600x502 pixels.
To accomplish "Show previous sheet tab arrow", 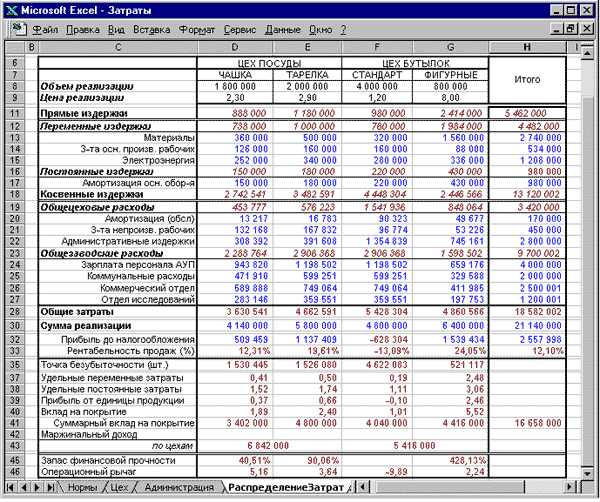I will [24, 487].
